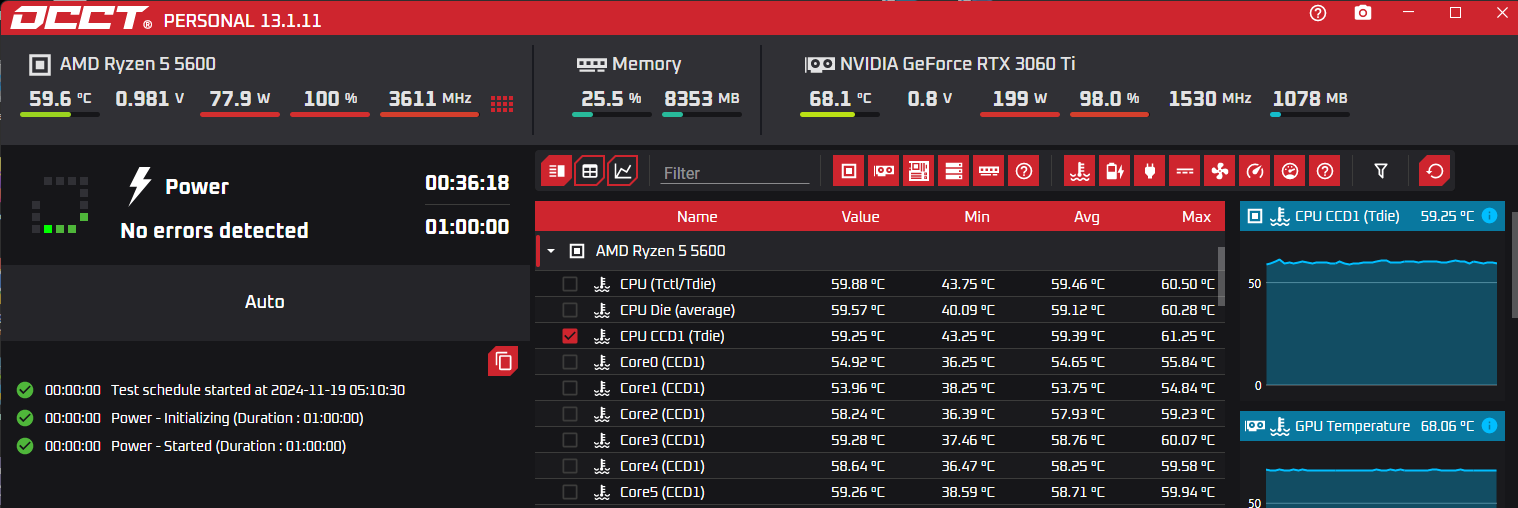Click the Memory header label
This screenshot has height=508, width=1518.
646,64
